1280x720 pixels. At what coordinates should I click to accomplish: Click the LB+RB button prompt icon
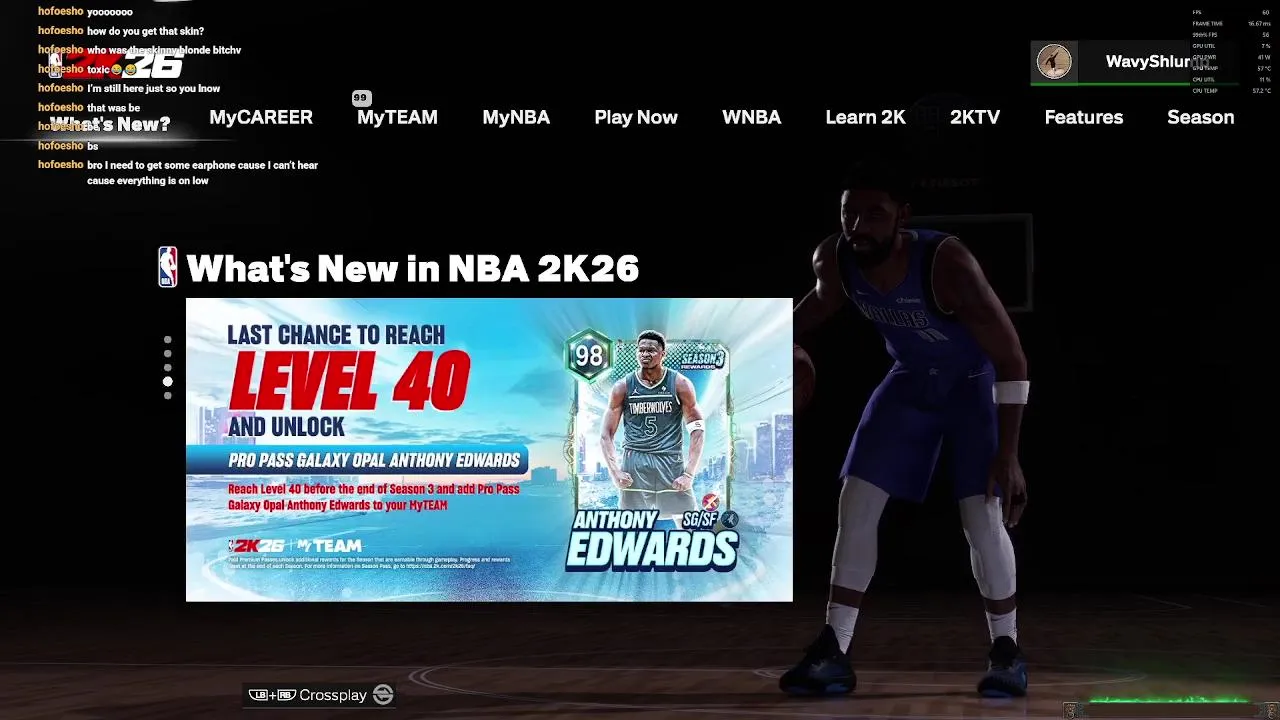pyautogui.click(x=272, y=695)
